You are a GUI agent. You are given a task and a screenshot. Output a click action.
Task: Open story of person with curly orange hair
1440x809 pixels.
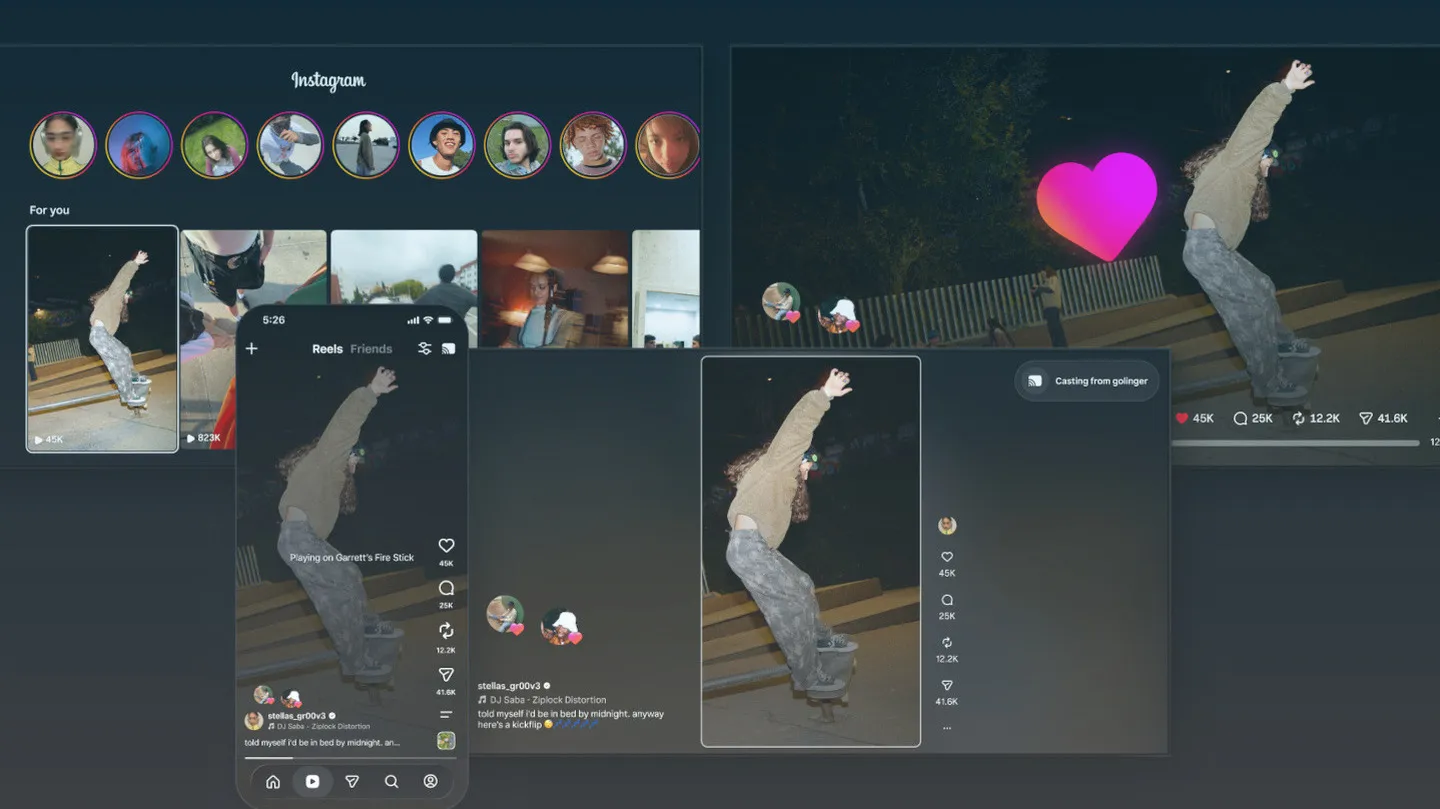coord(593,145)
